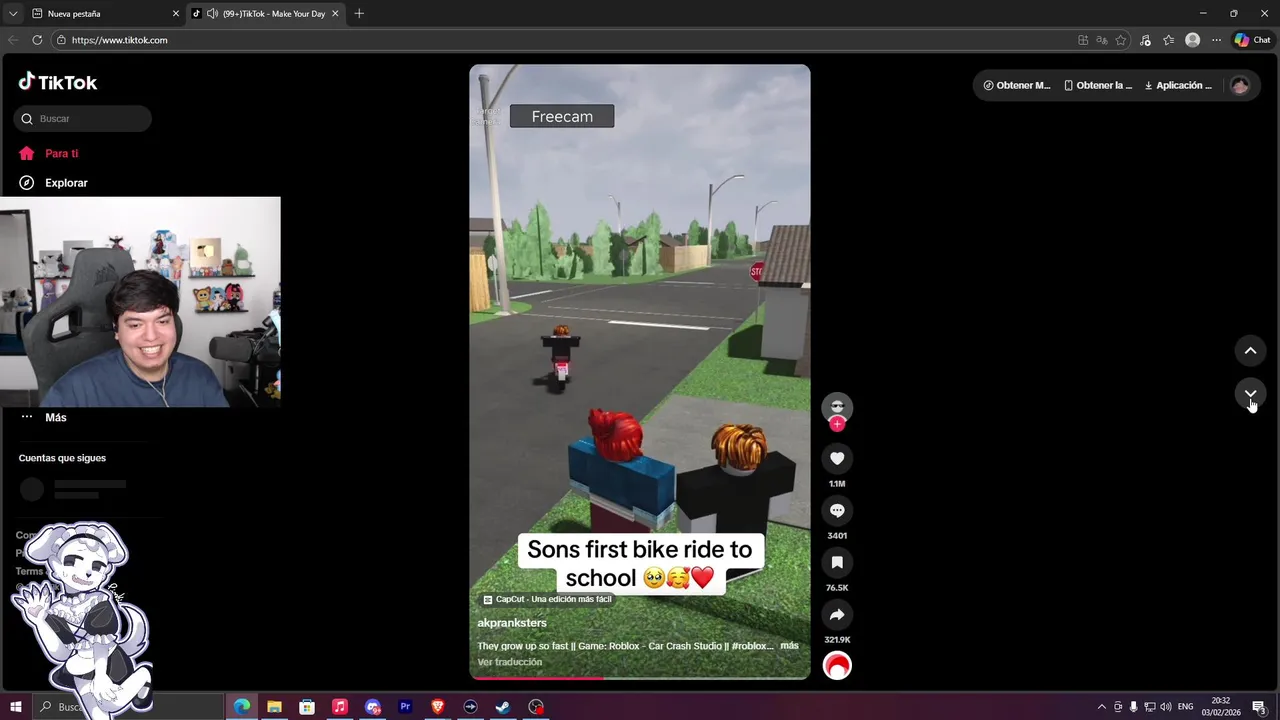The height and width of the screenshot is (720, 1280).
Task: Go to previous video with up chevron
Action: 1250,350
